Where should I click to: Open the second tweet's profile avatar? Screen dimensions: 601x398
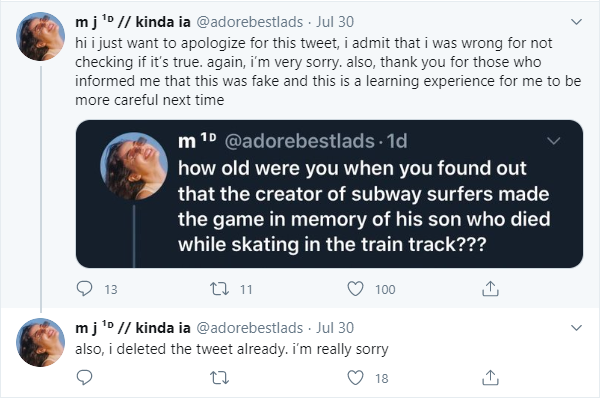41,342
